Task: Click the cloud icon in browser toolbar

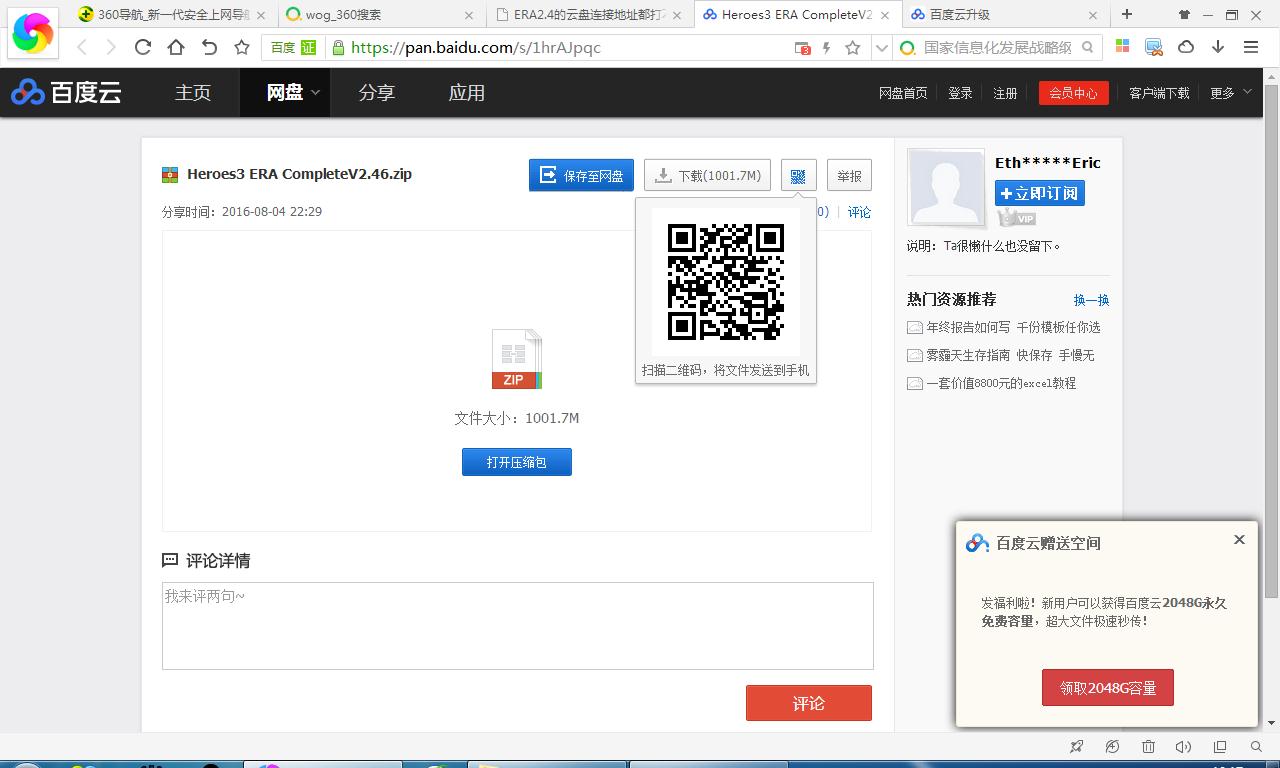Action: 1186,47
